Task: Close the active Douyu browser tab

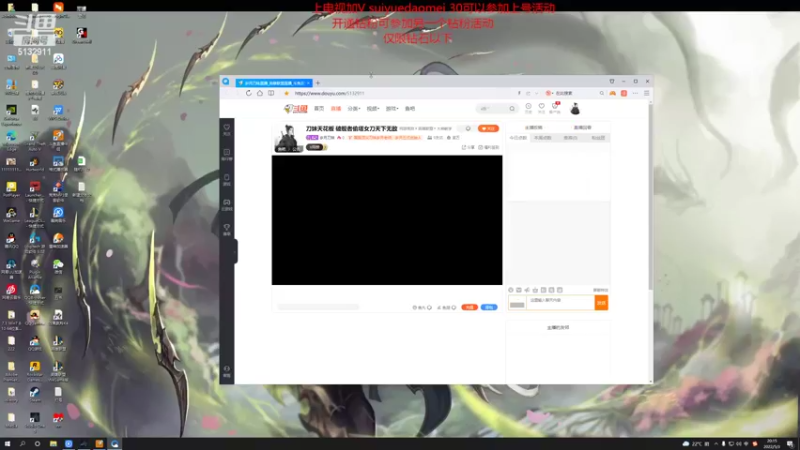Action: tap(308, 83)
